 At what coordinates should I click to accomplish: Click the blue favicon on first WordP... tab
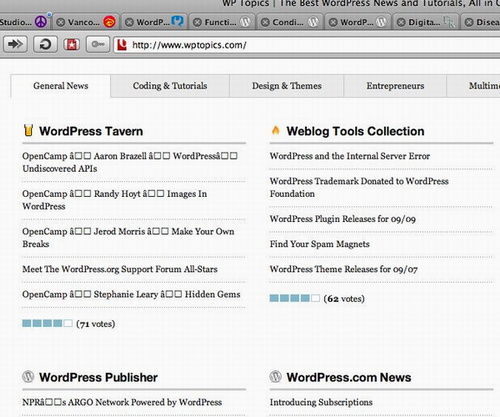pos(177,21)
